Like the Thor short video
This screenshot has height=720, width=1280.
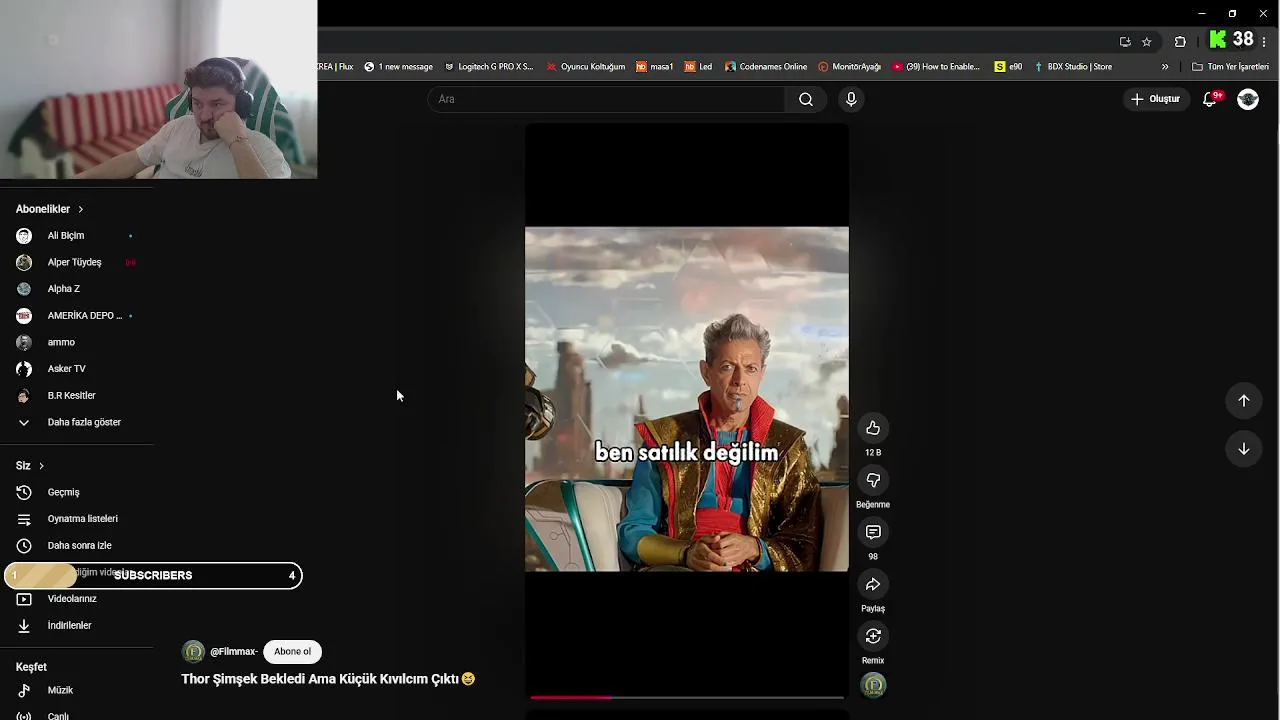click(873, 428)
